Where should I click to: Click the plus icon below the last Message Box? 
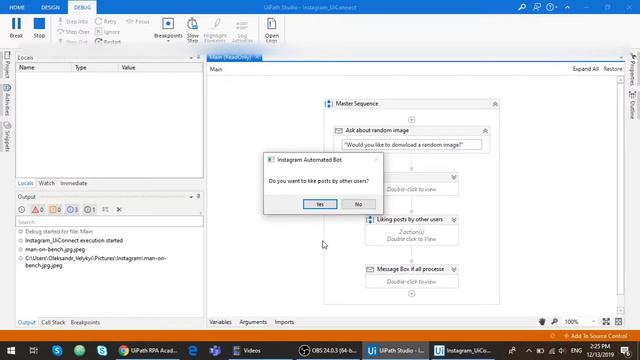(x=411, y=294)
